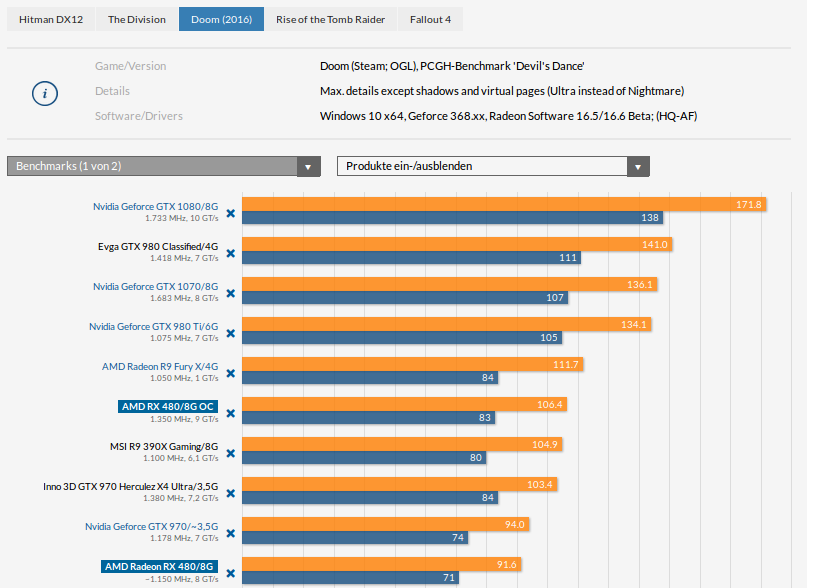Open Nvidia Geforce GTX 1070/8G link
This screenshot has height=588, width=829.
pos(155,287)
